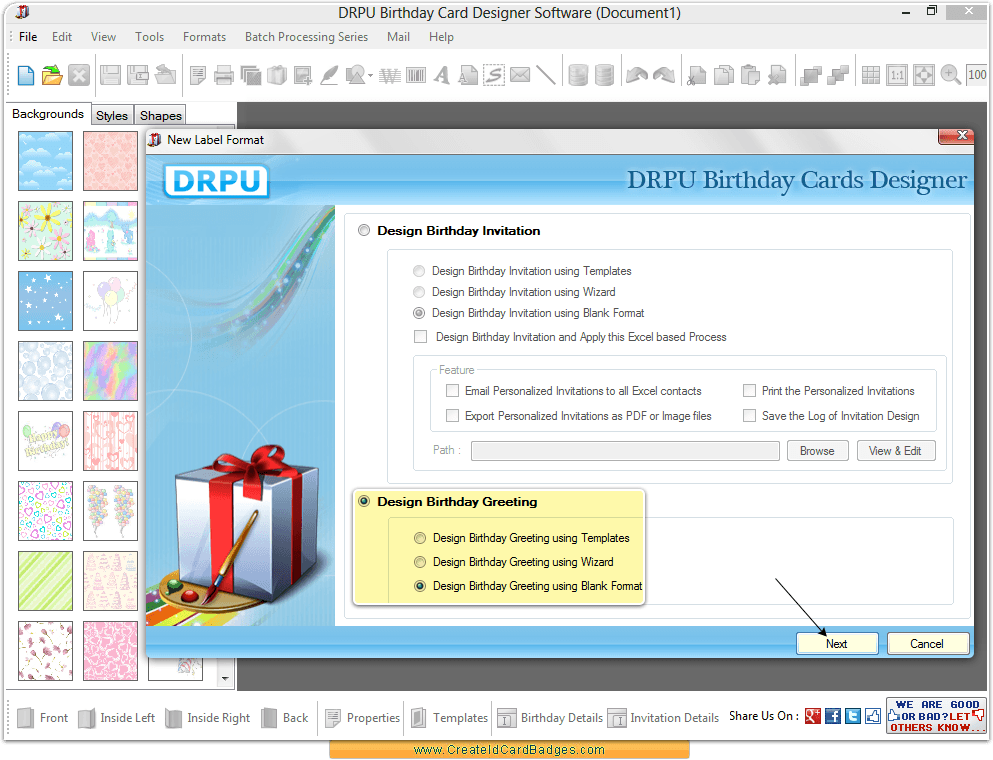Open the Edit menu
This screenshot has width=993, height=760.
click(x=62, y=37)
